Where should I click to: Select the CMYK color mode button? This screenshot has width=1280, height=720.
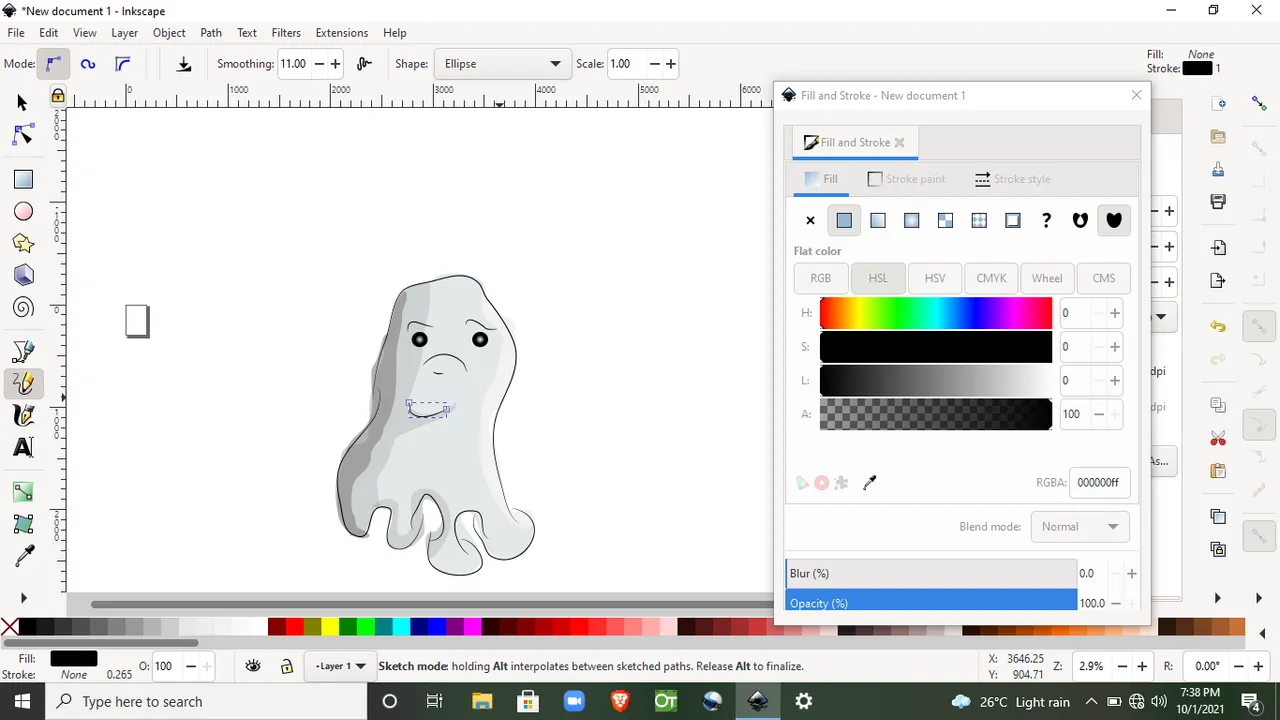(992, 278)
